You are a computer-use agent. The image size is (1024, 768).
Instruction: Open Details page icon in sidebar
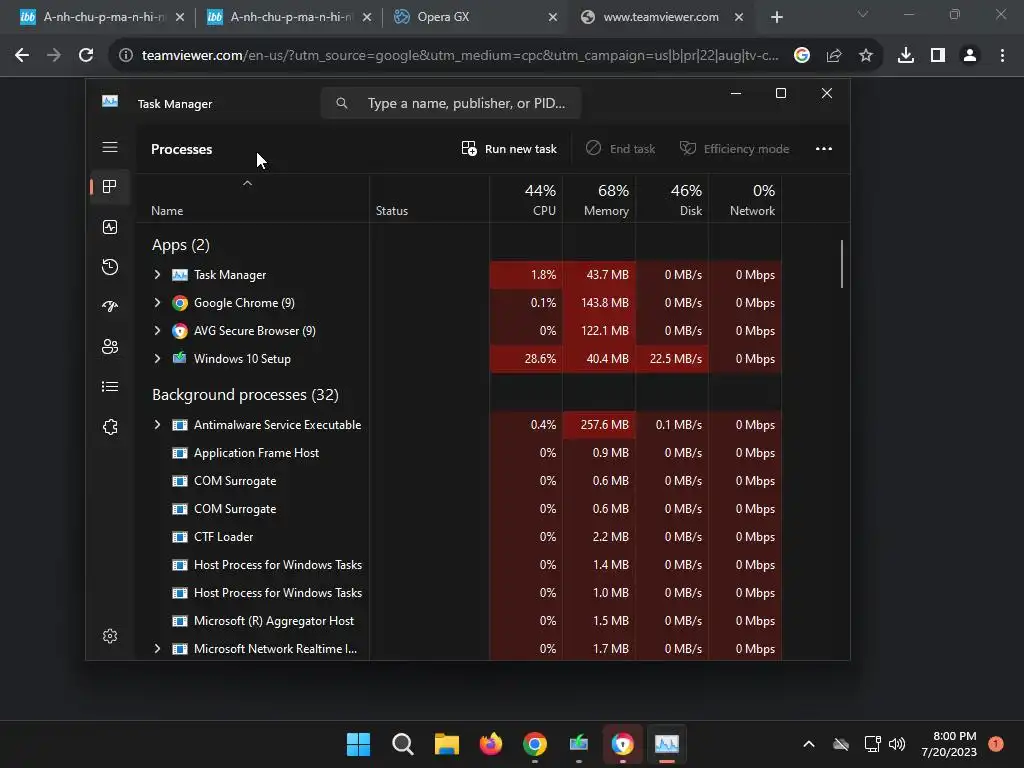pos(110,387)
